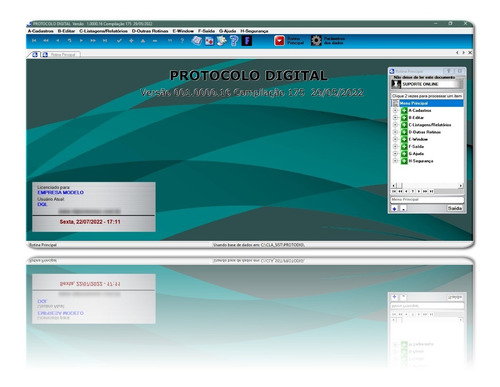Switch to the Rotina Principal tab
This screenshot has width=500, height=387.
[x=60, y=54]
